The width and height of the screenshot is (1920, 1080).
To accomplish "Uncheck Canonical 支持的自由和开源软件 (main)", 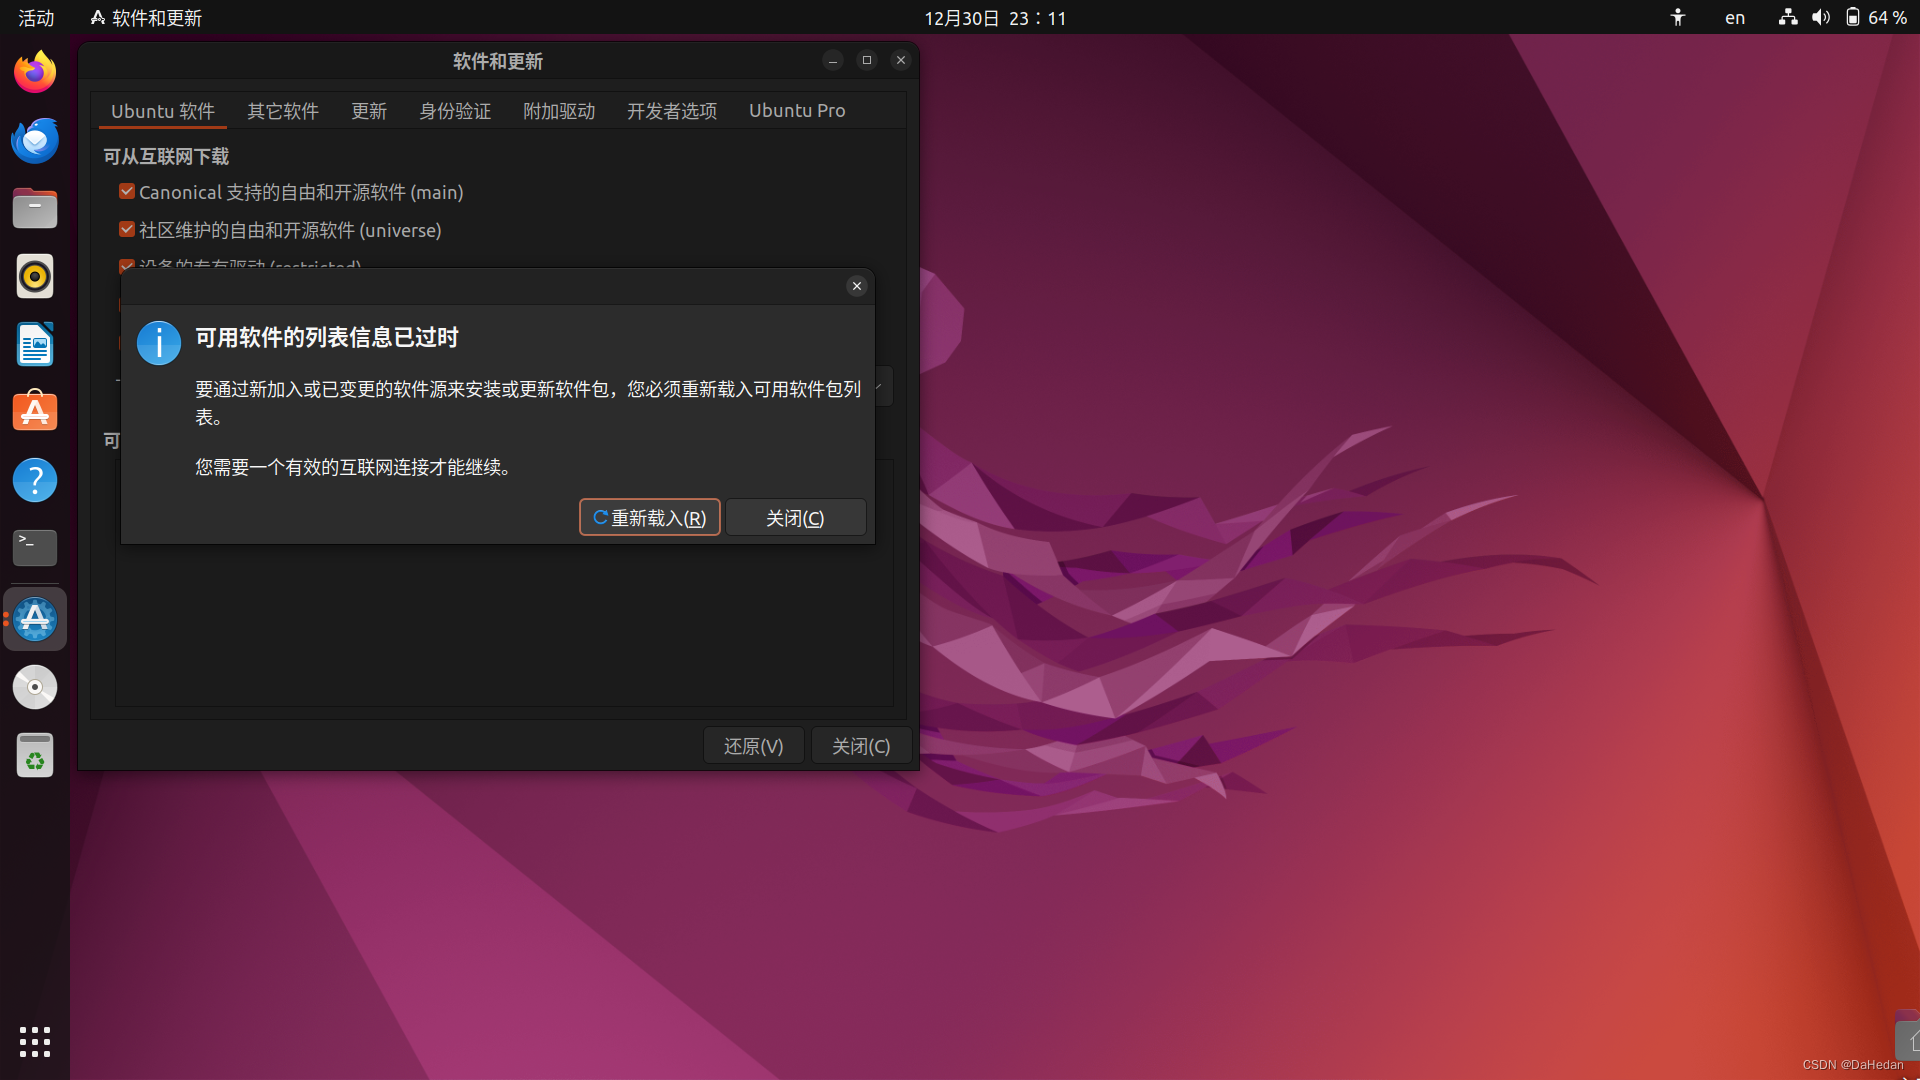I will point(126,191).
